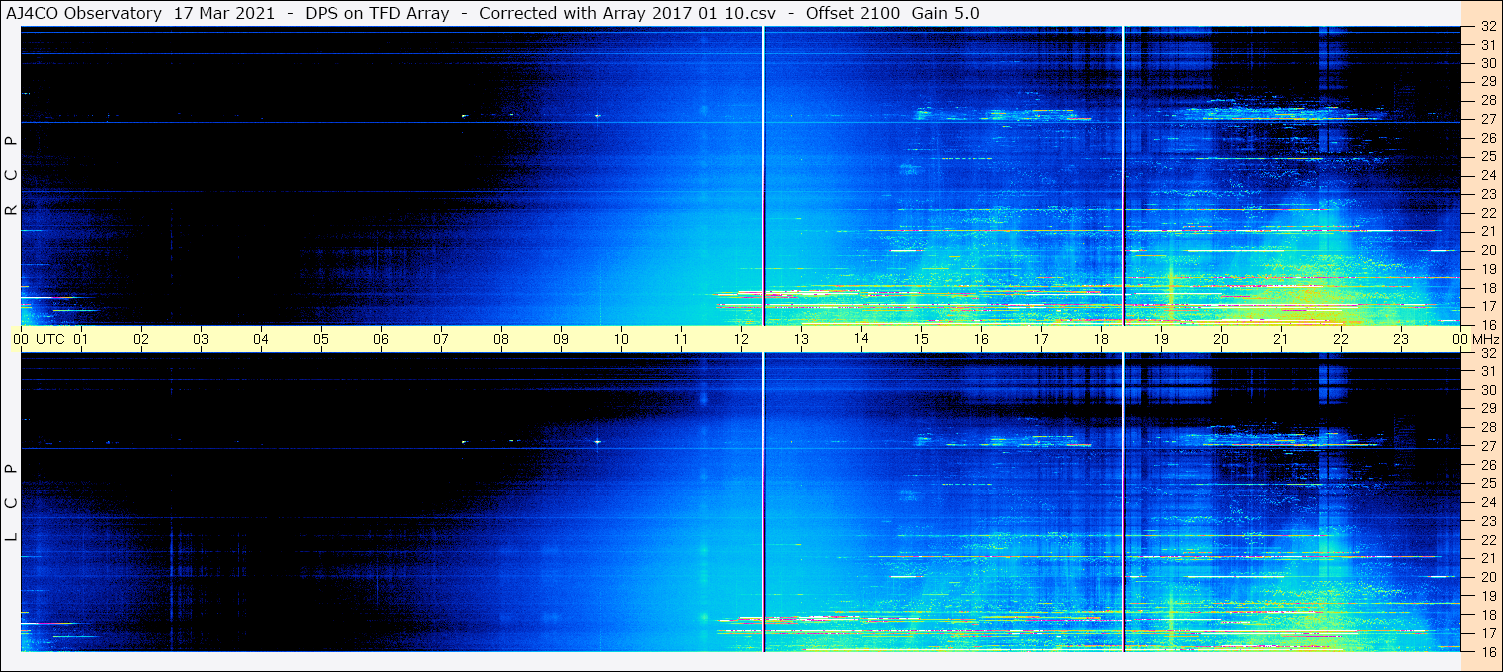Click the 07 hour time axis label
Screen dimensions: 1503x672
441,339
